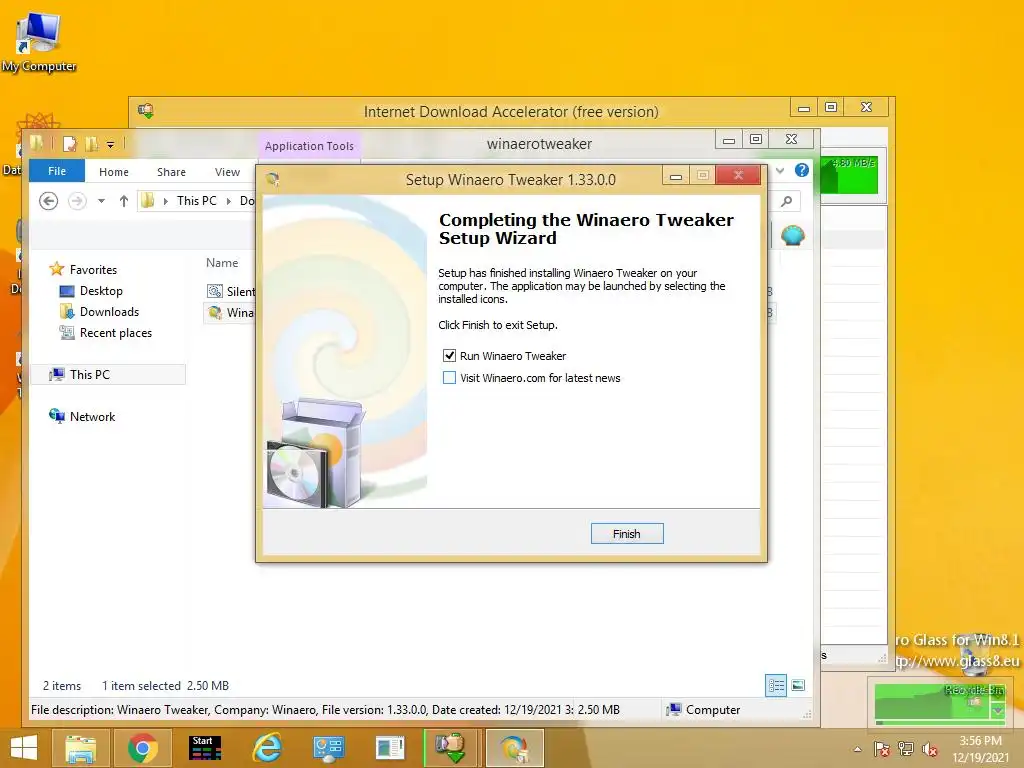This screenshot has height=768, width=1024.
Task: Click the Name column header
Action: (x=222, y=263)
